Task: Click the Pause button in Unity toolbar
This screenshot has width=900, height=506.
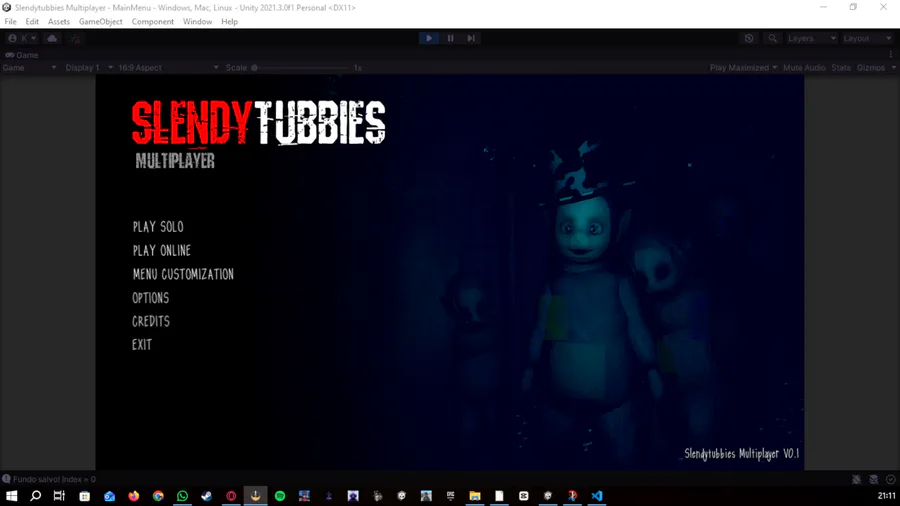Action: (x=451, y=38)
